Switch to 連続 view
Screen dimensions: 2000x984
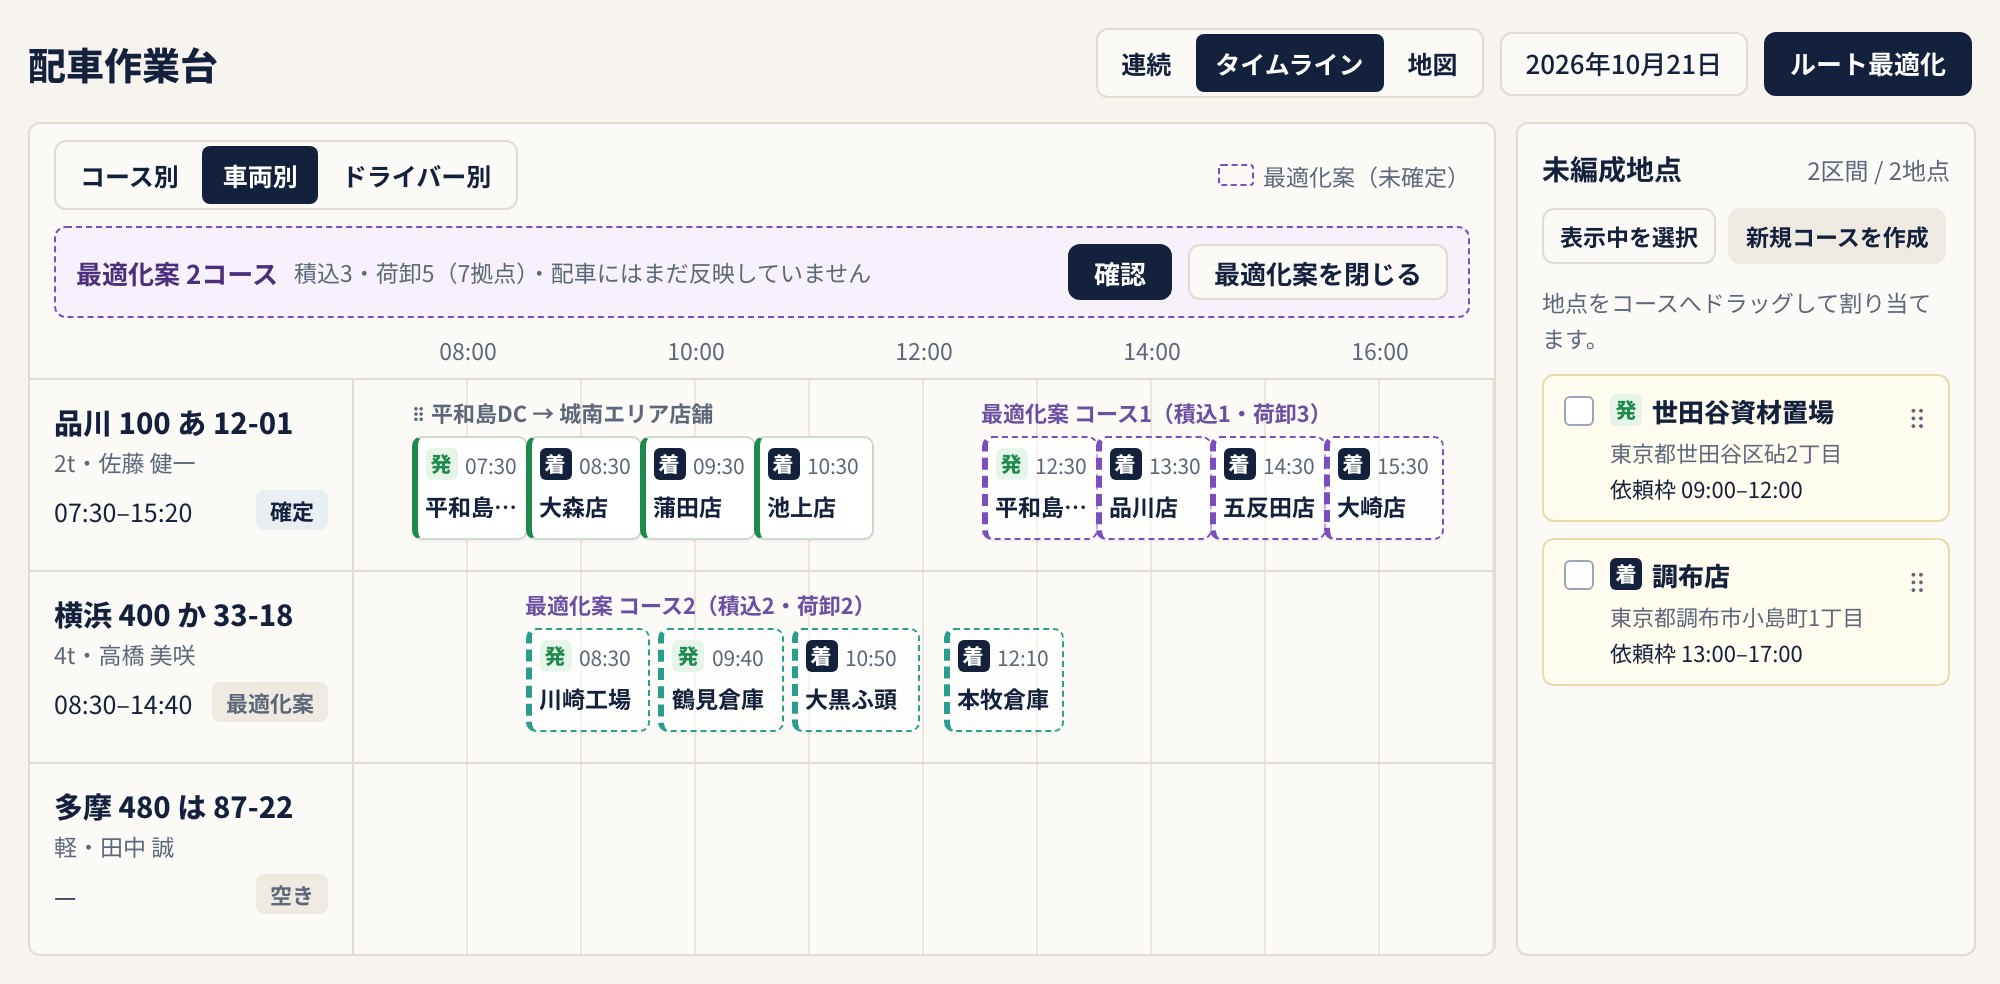click(x=1146, y=64)
